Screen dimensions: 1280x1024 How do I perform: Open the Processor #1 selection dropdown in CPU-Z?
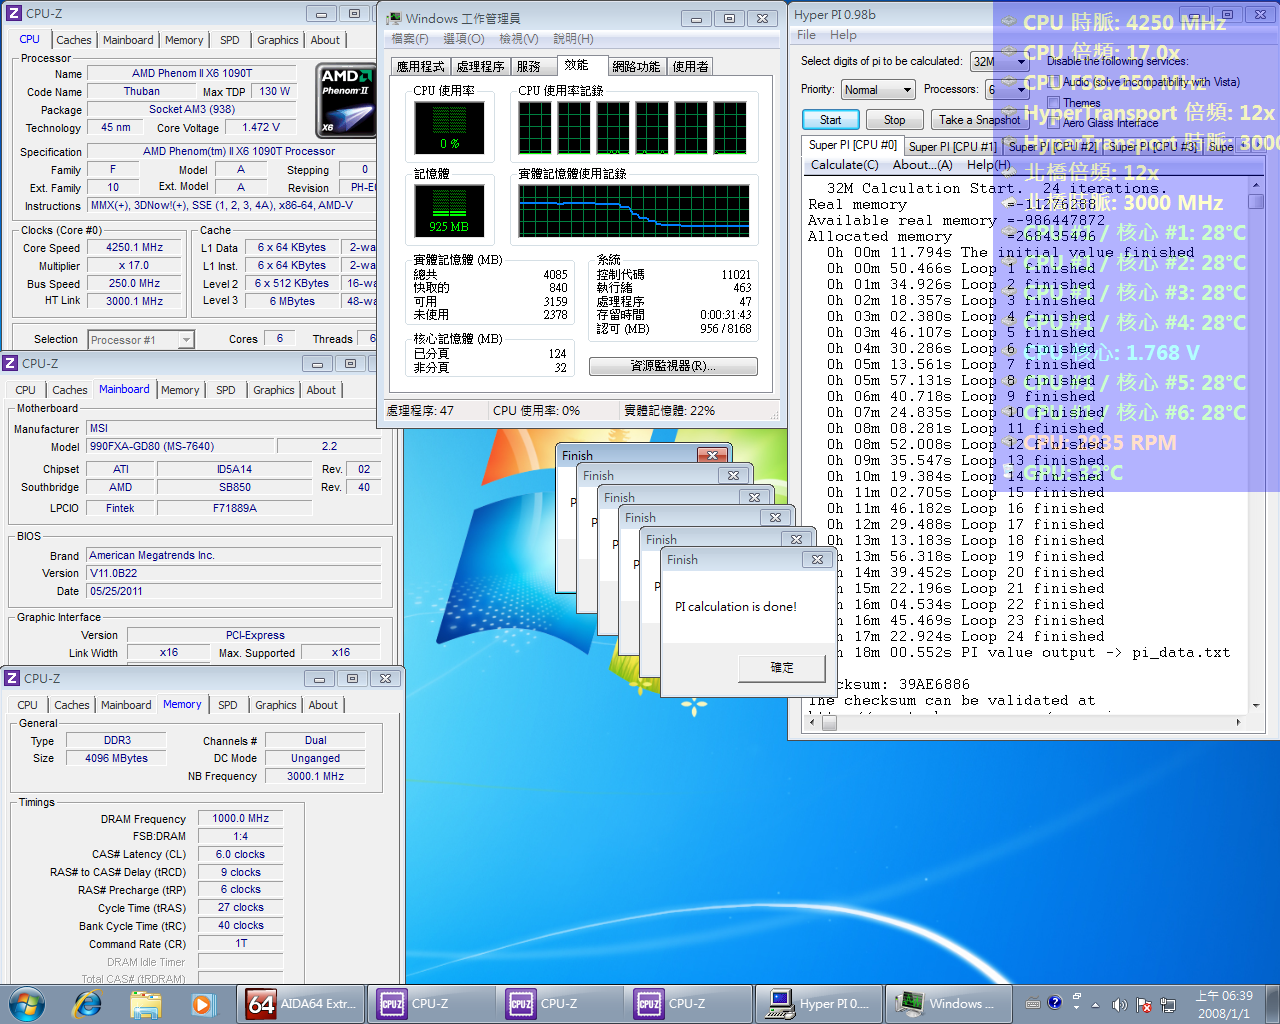pos(141,340)
